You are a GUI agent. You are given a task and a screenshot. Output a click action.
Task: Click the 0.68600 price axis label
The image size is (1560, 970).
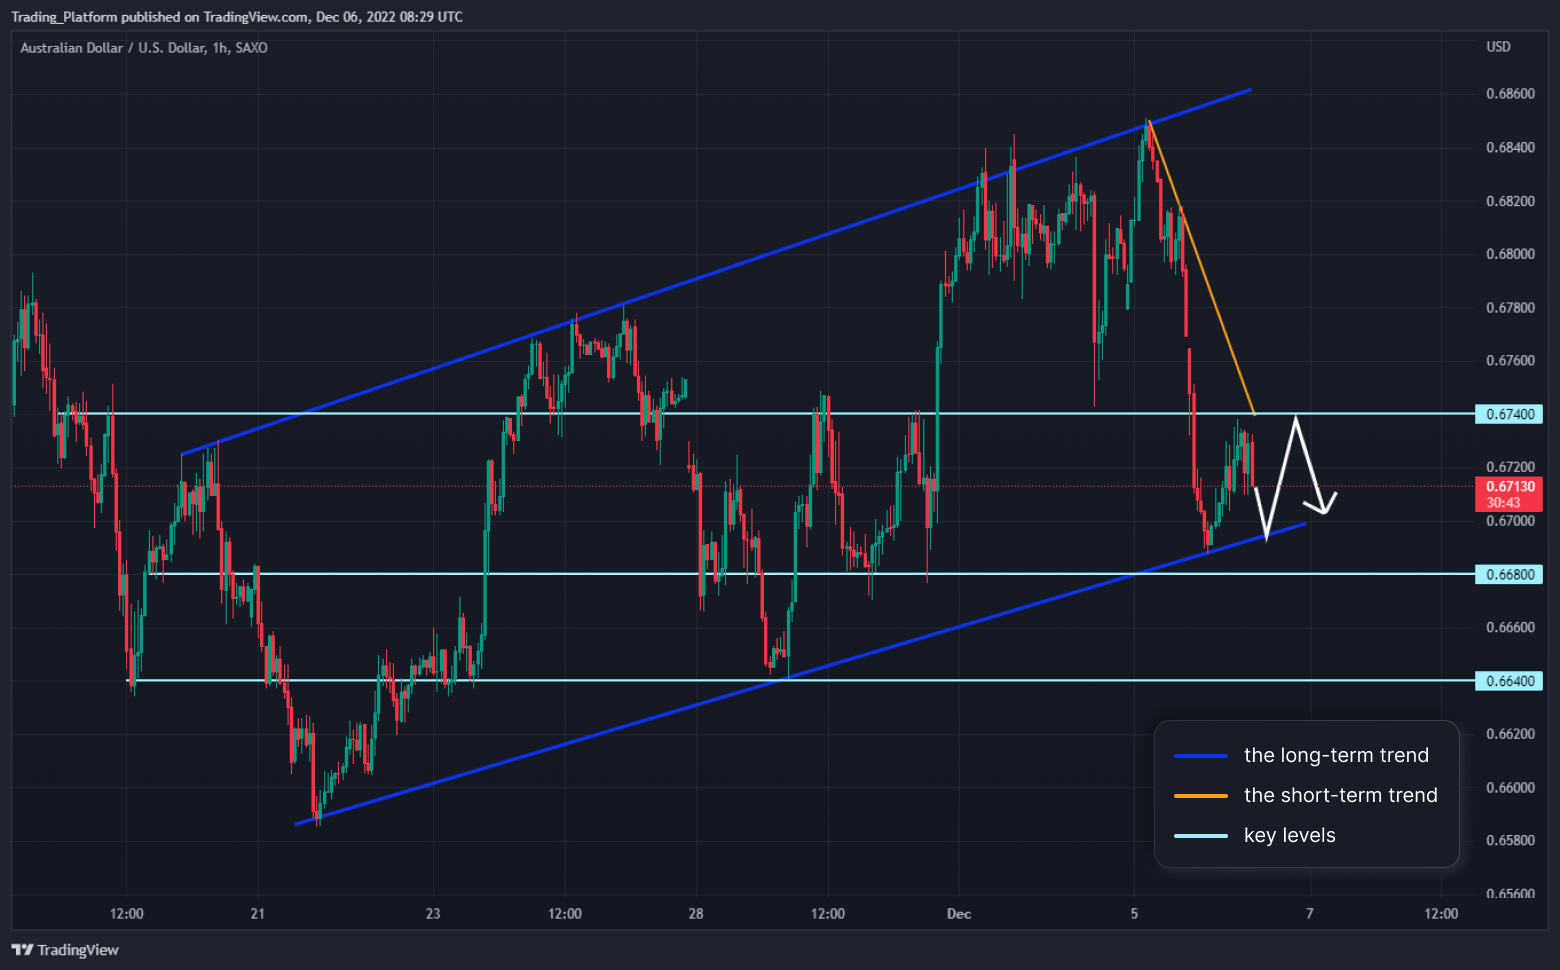click(x=1510, y=94)
